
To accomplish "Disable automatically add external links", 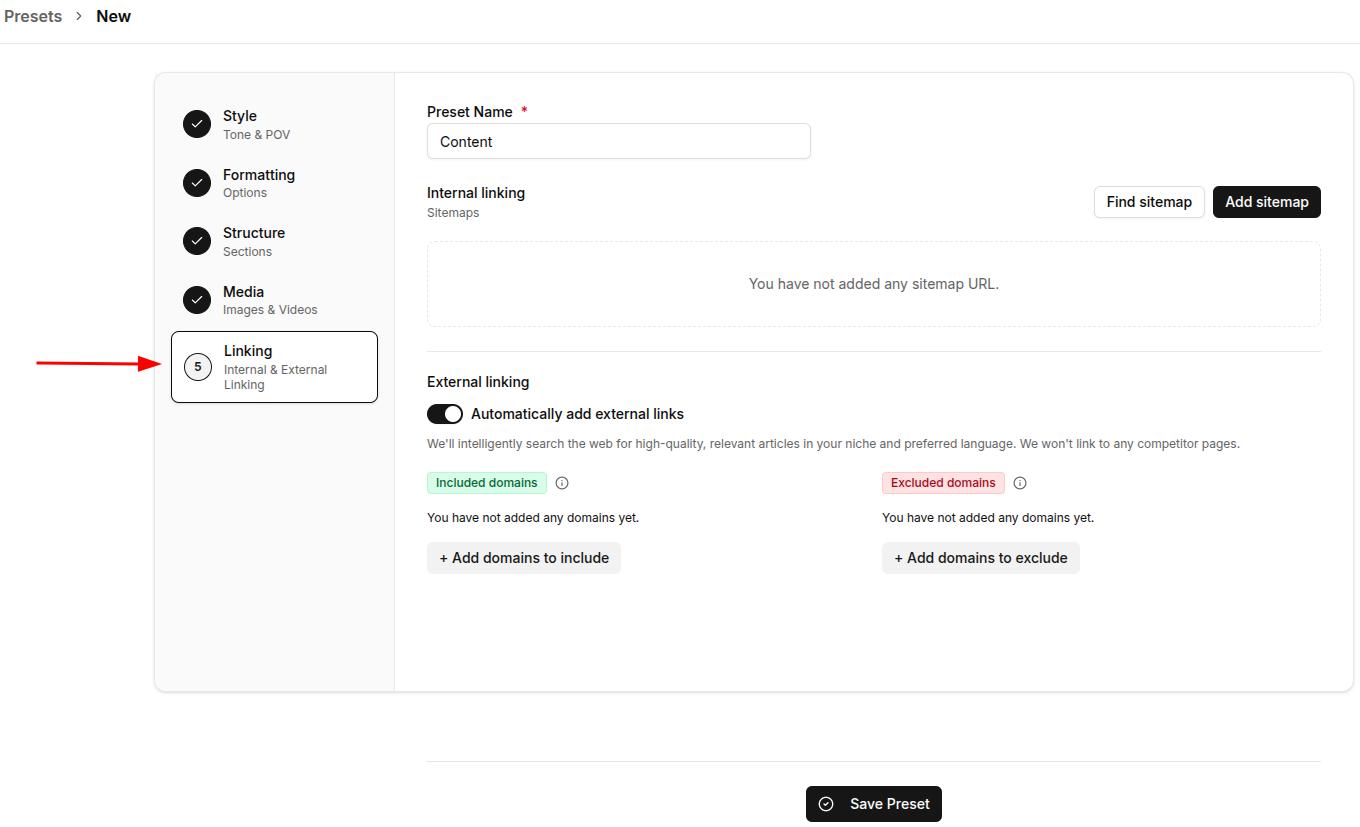I will [x=444, y=413].
